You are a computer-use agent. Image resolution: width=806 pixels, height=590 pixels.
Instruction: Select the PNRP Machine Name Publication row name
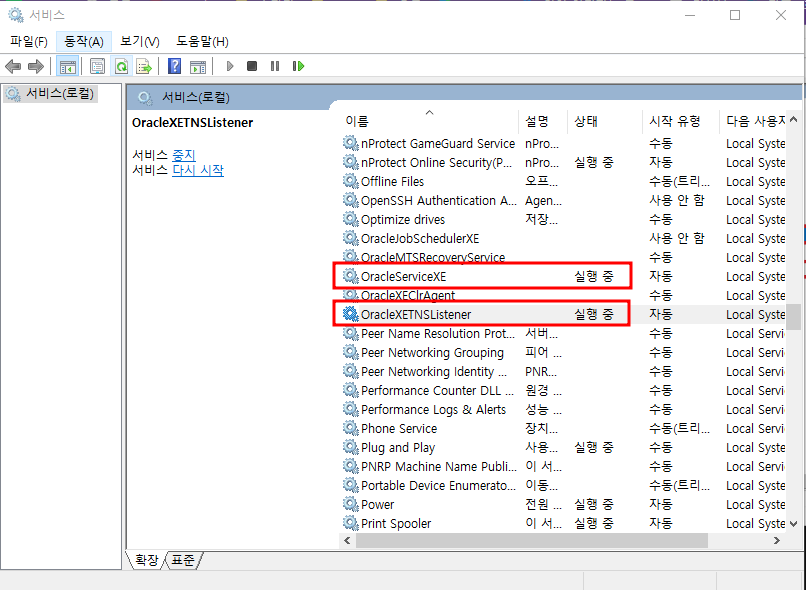[438, 466]
